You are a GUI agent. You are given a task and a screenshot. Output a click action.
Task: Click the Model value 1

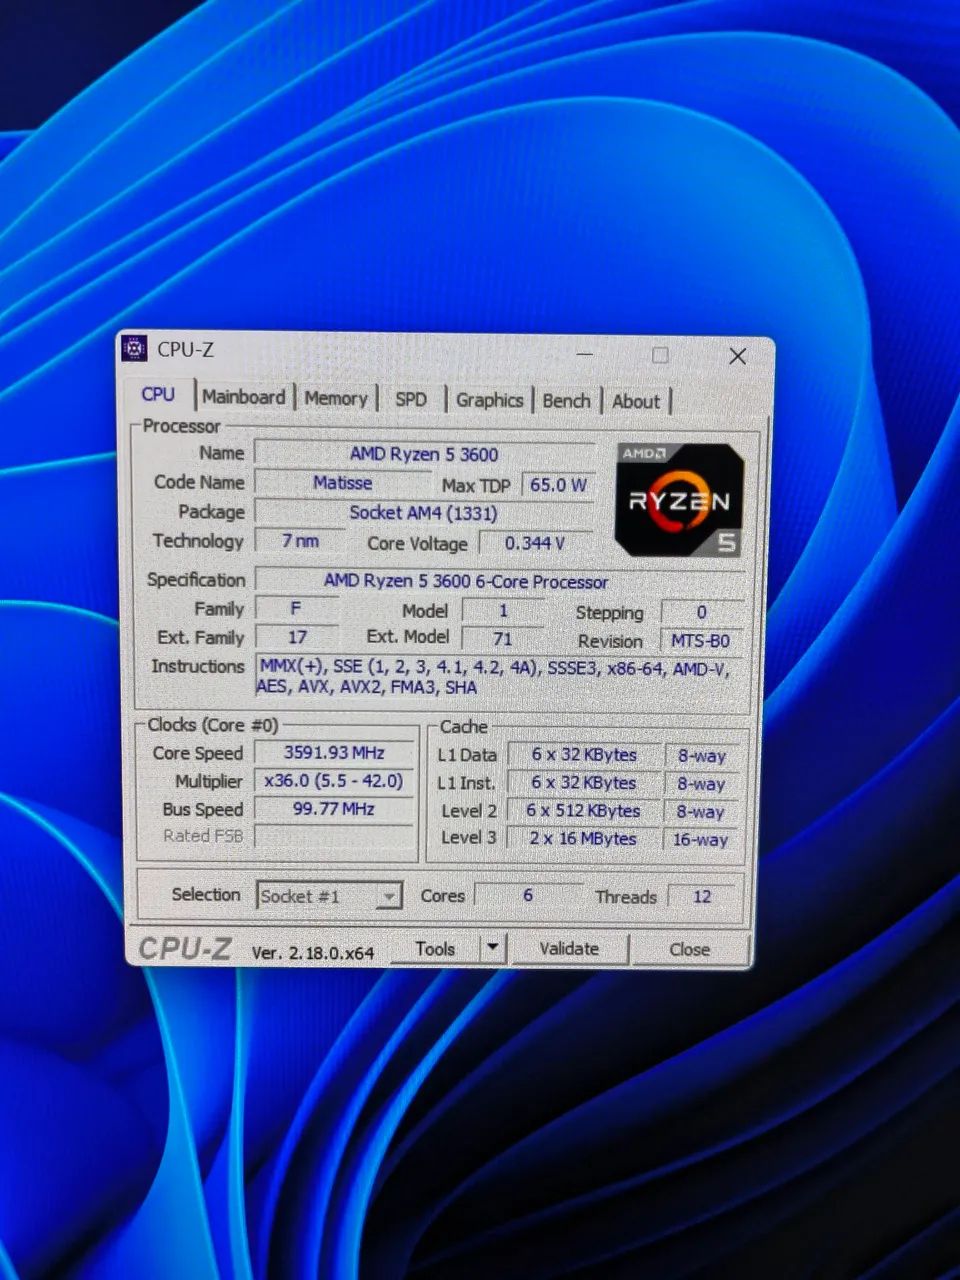click(x=503, y=610)
